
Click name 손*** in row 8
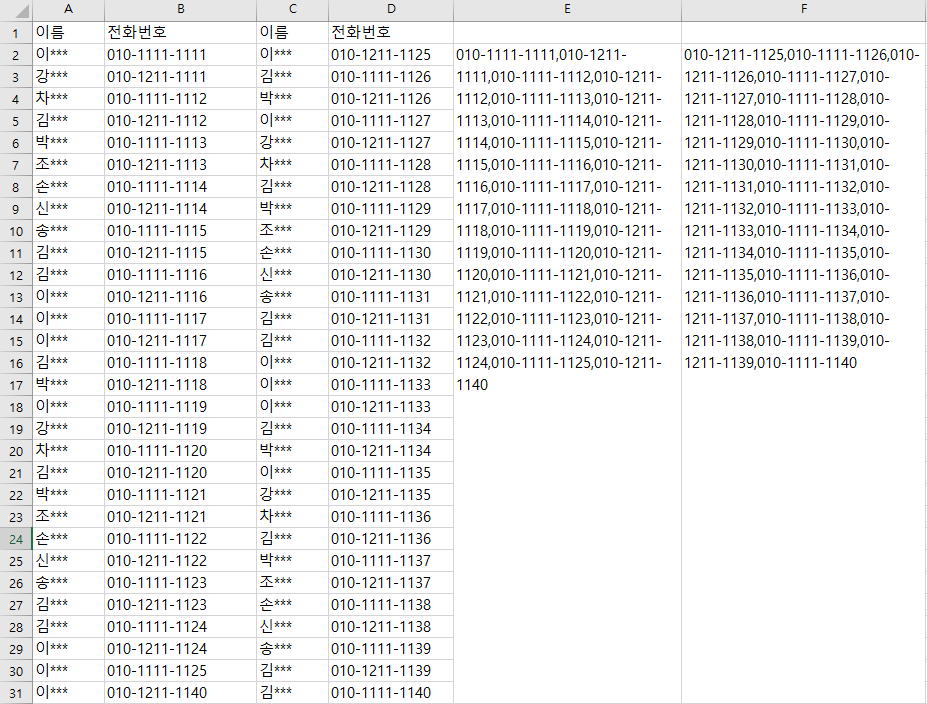tap(69, 186)
